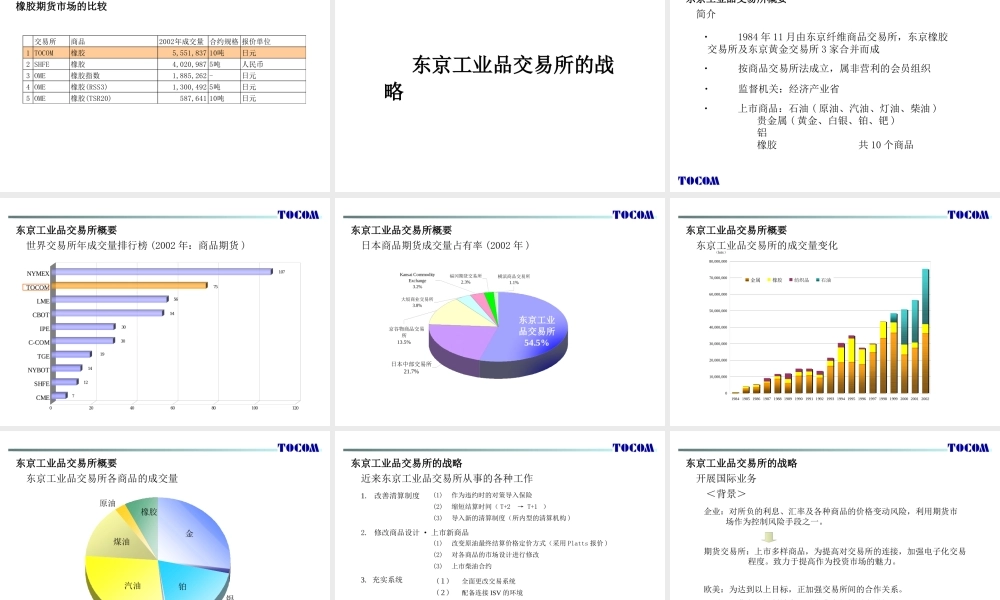Click the CME bar chart label

(43, 397)
